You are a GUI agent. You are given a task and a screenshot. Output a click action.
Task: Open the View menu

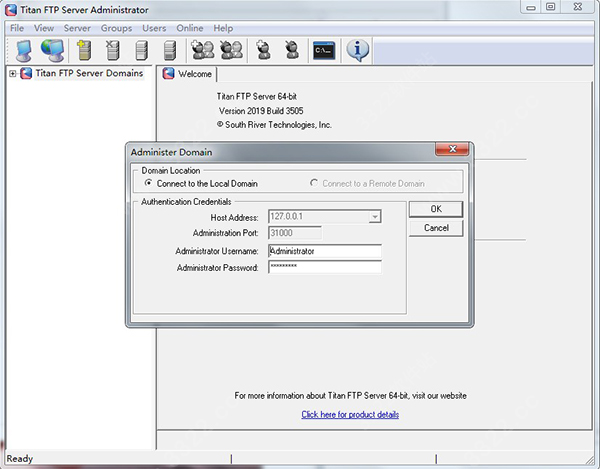tap(44, 28)
